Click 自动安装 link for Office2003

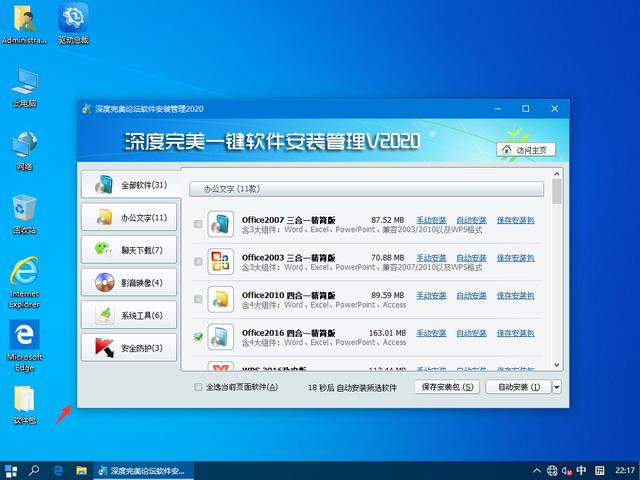tap(471, 258)
